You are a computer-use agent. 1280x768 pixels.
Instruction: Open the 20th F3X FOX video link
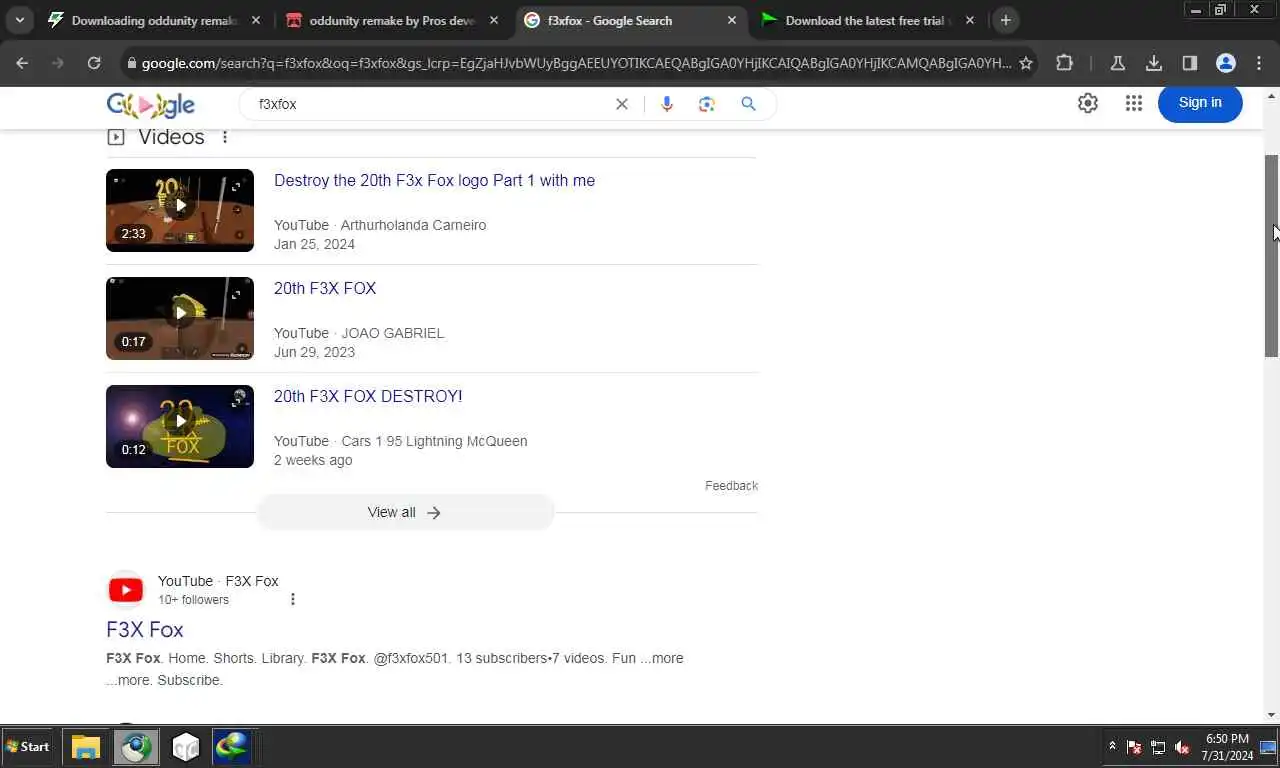click(x=325, y=289)
